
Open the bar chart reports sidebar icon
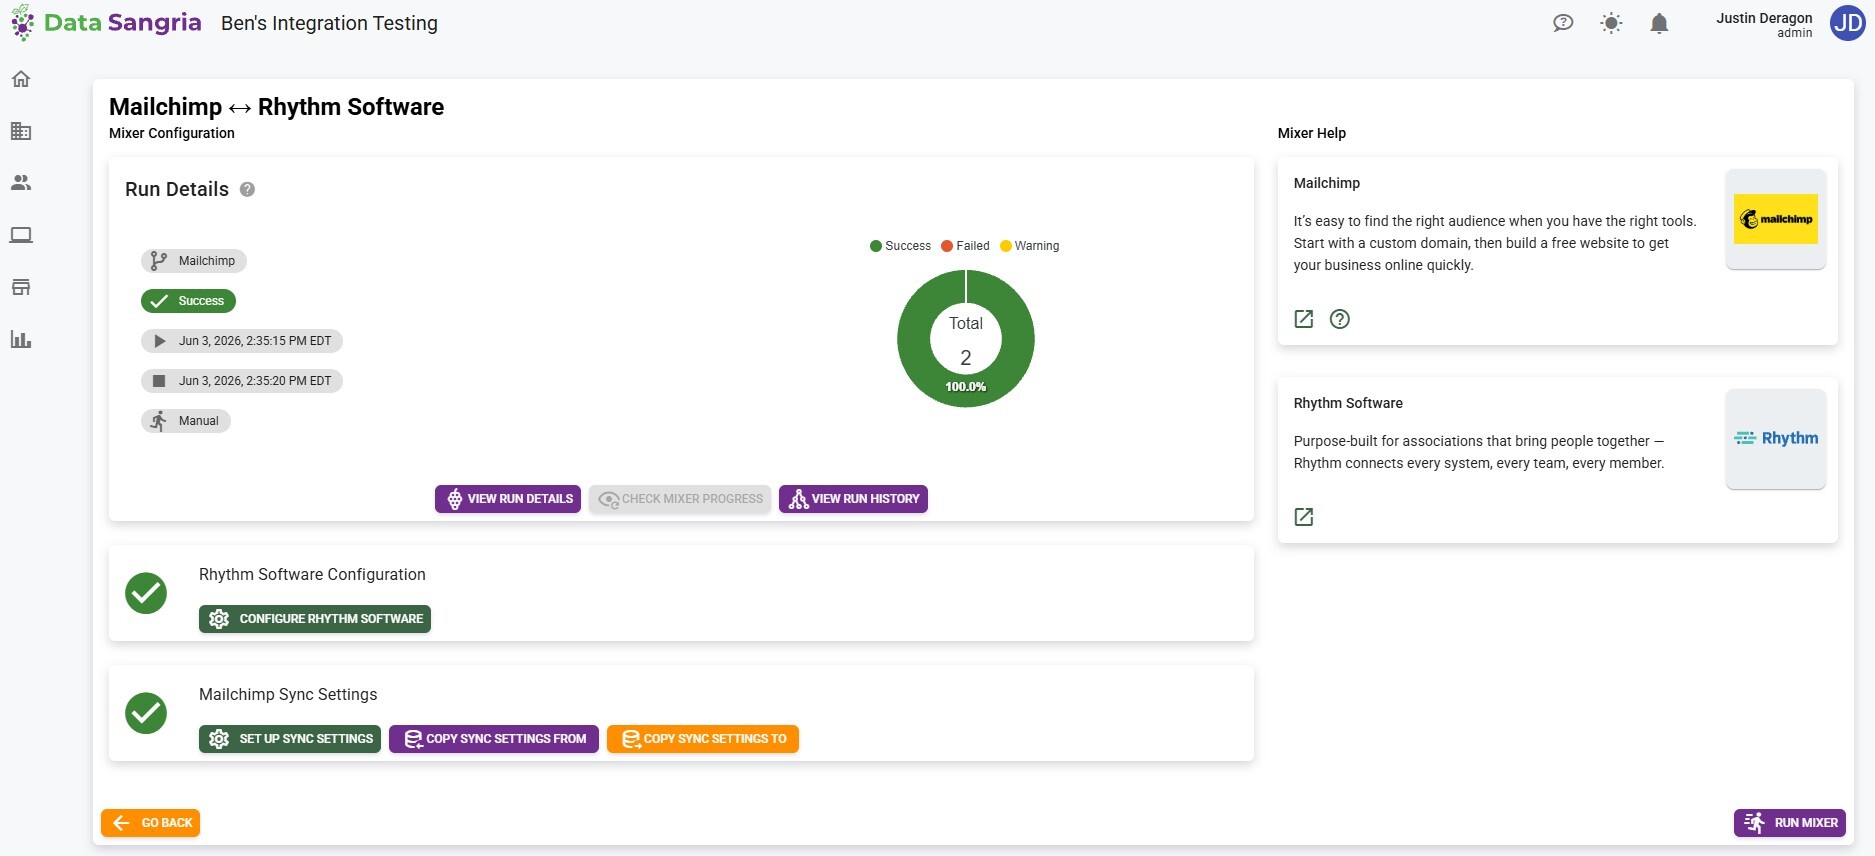(x=21, y=339)
